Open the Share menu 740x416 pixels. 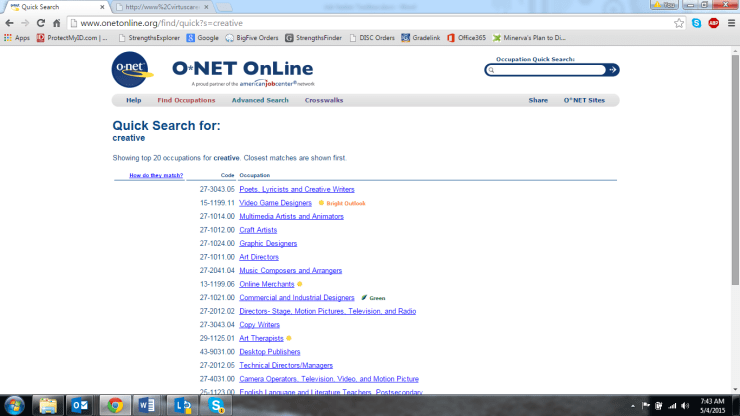538,100
